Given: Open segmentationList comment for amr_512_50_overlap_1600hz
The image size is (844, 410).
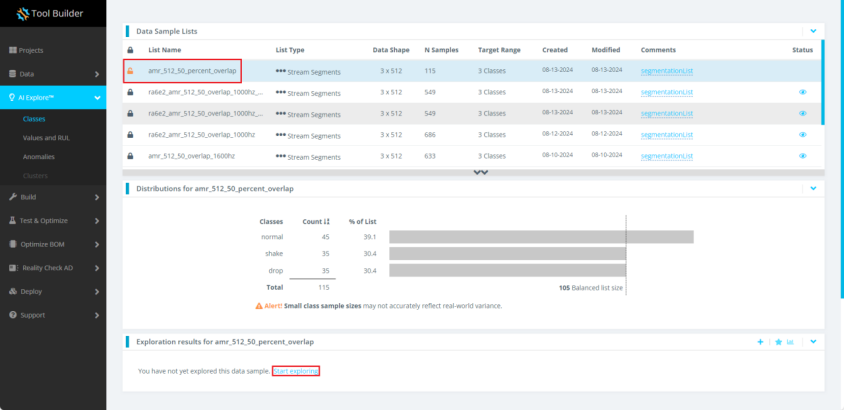Looking at the screenshot, I should (x=666, y=156).
